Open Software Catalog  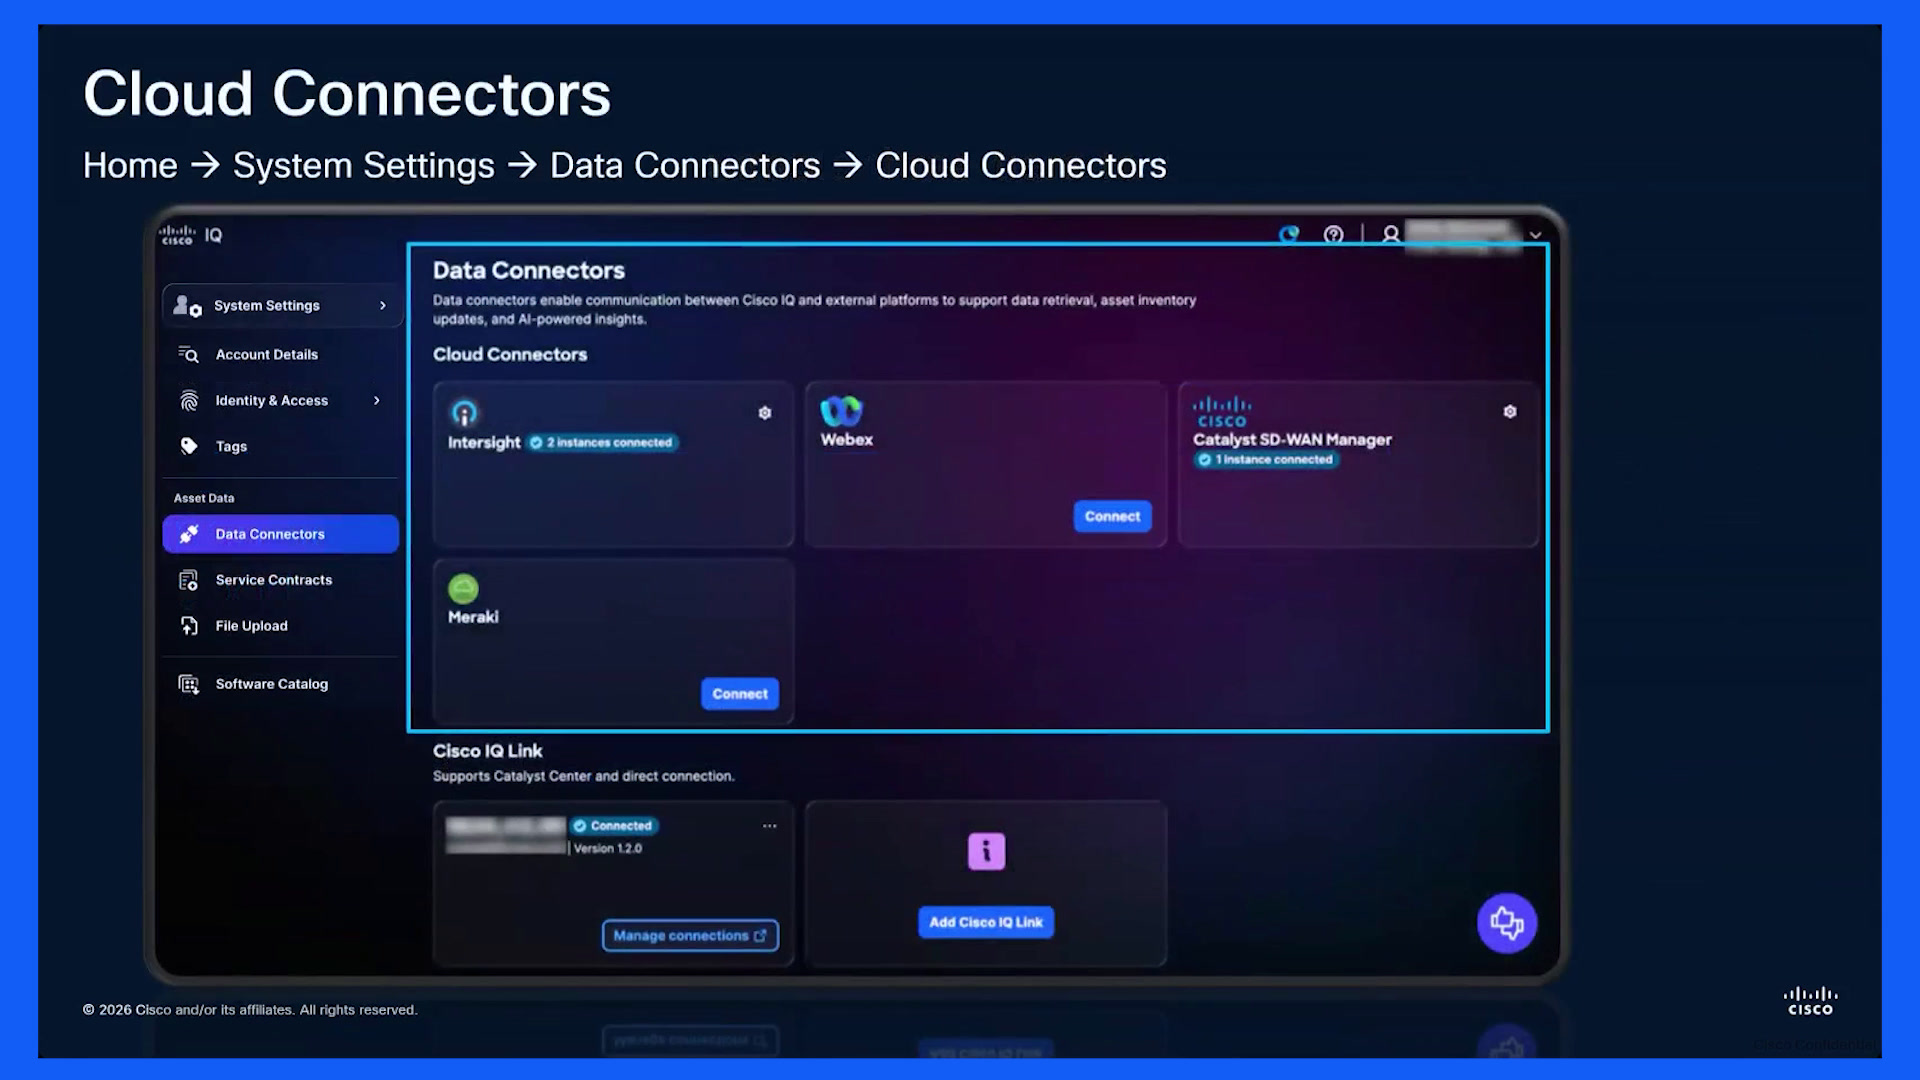pyautogui.click(x=272, y=684)
